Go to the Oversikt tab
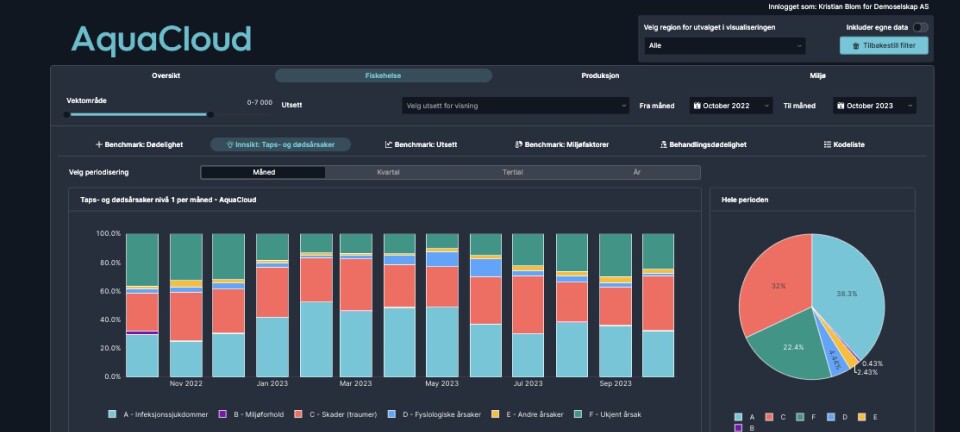The height and width of the screenshot is (432, 960). (166, 76)
